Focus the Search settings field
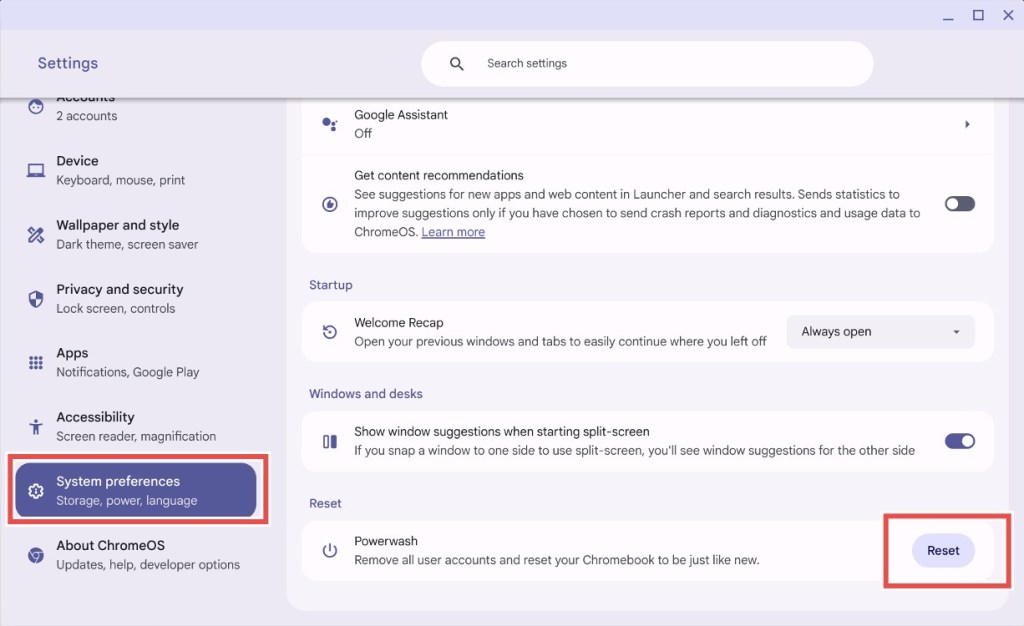 pos(647,63)
